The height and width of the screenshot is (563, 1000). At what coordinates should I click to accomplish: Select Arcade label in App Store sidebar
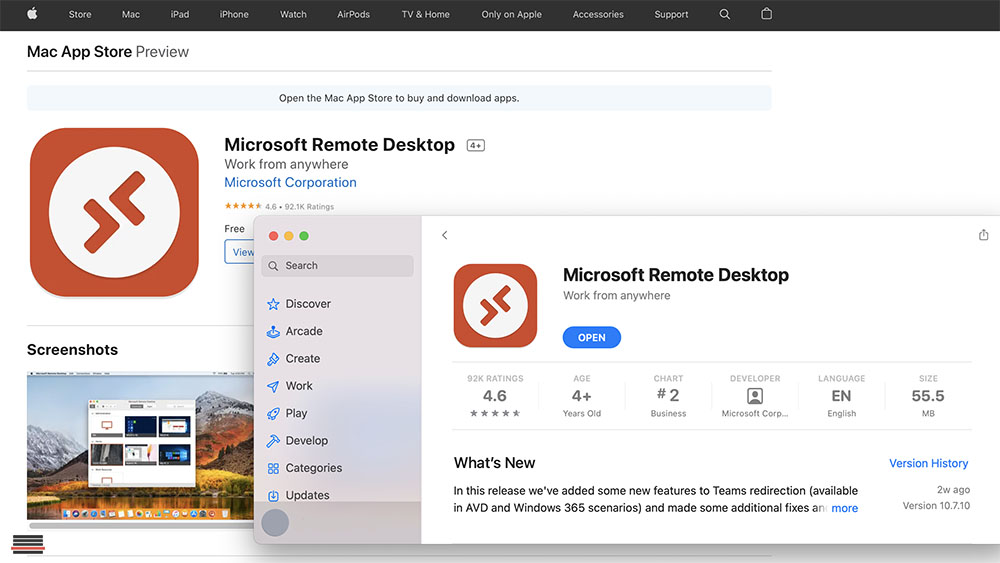pos(304,332)
